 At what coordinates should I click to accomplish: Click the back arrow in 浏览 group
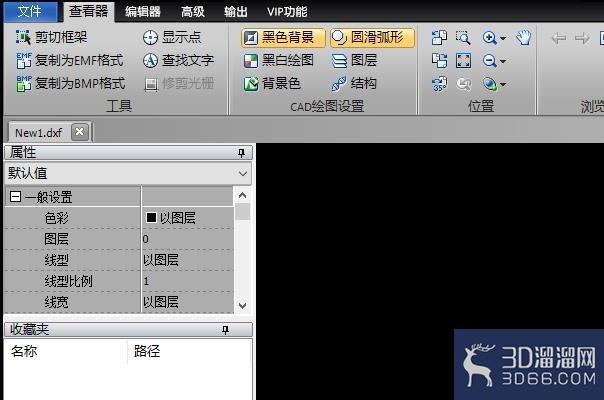coord(559,38)
